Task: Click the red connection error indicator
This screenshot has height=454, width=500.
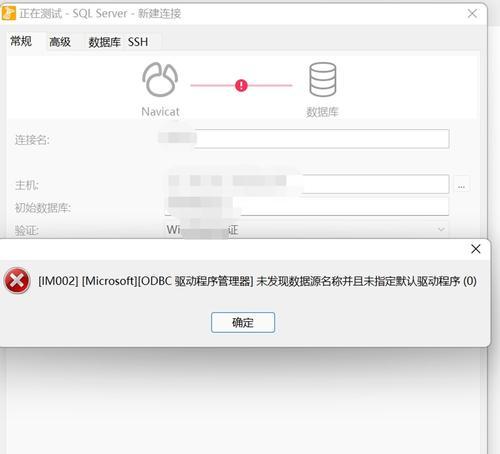Action: point(241,86)
